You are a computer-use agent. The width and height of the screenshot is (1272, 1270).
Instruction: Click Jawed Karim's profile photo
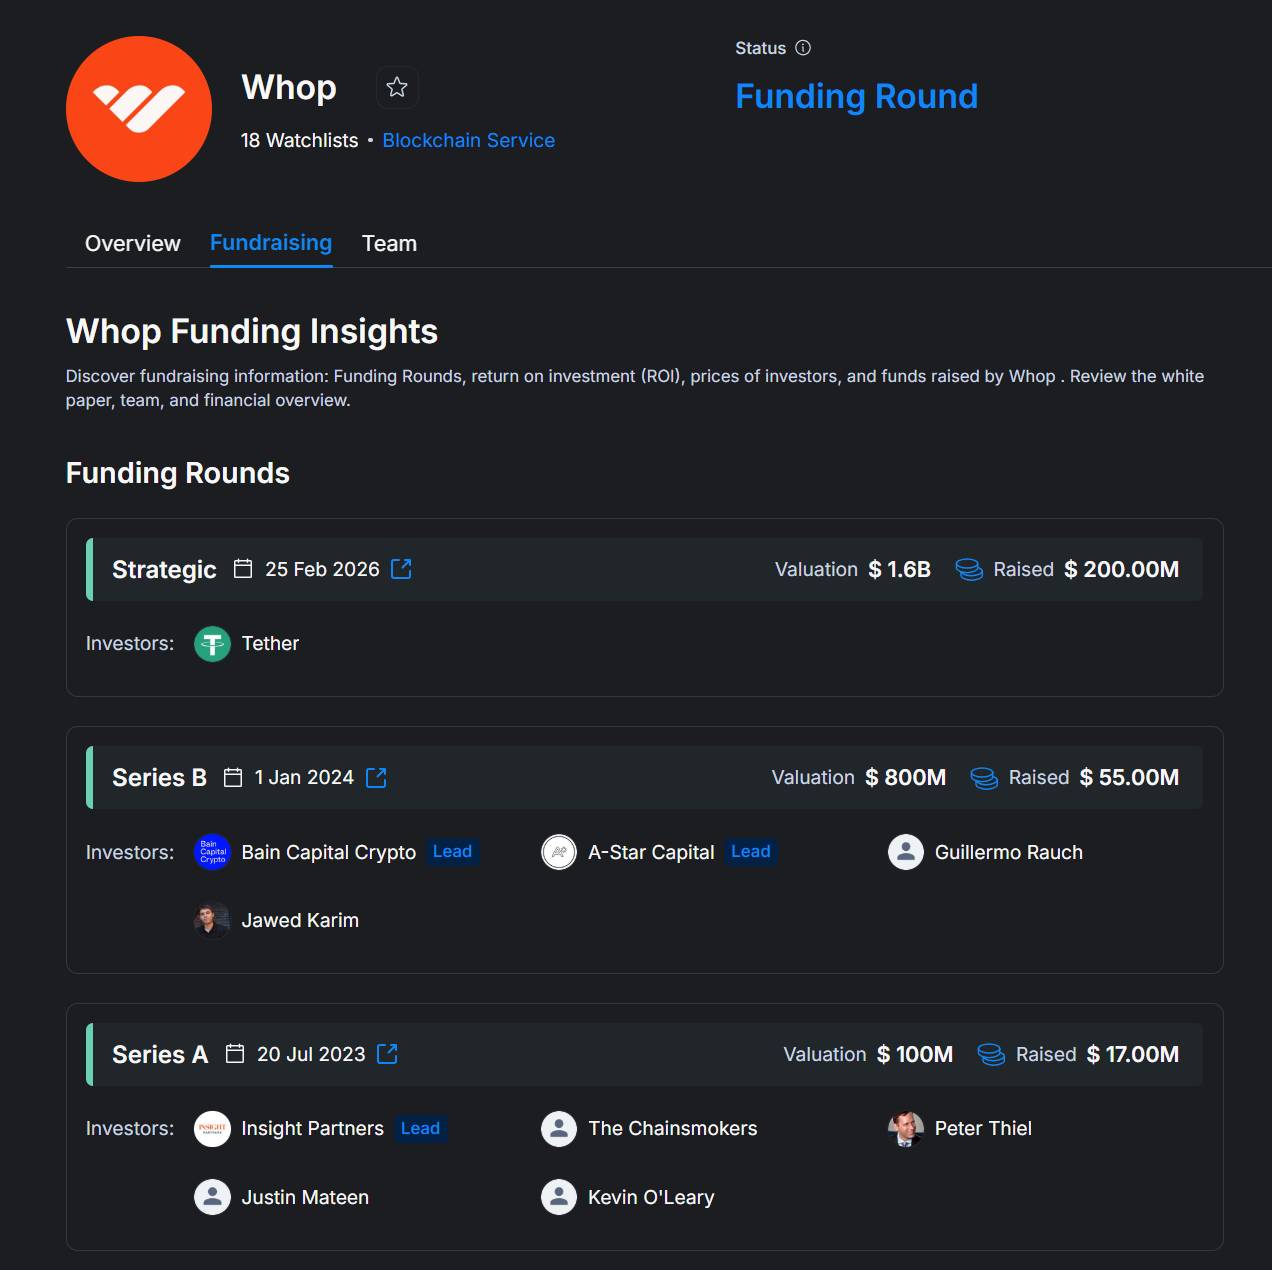coord(212,920)
